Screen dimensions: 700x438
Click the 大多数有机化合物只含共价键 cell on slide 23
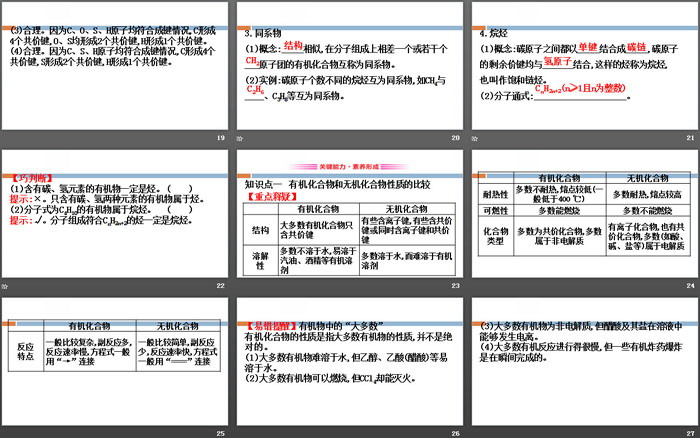pyautogui.click(x=319, y=230)
